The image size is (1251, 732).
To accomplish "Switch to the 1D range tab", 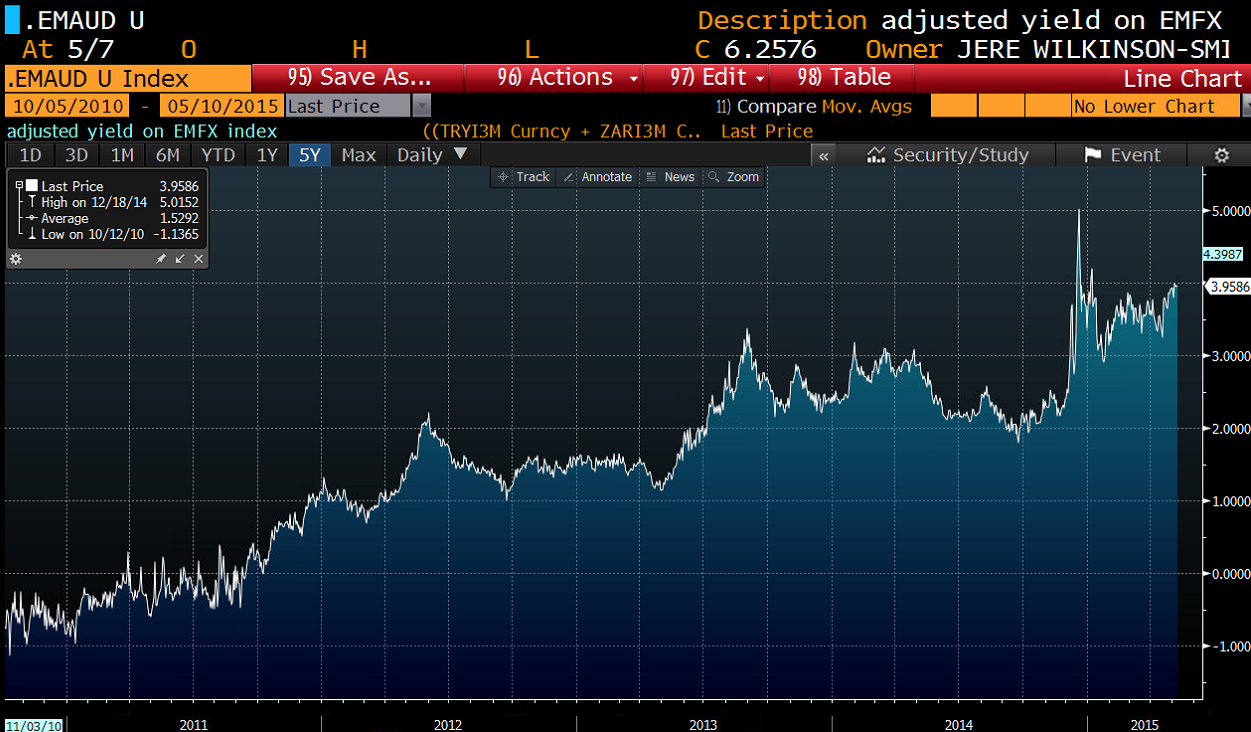I will [31, 155].
